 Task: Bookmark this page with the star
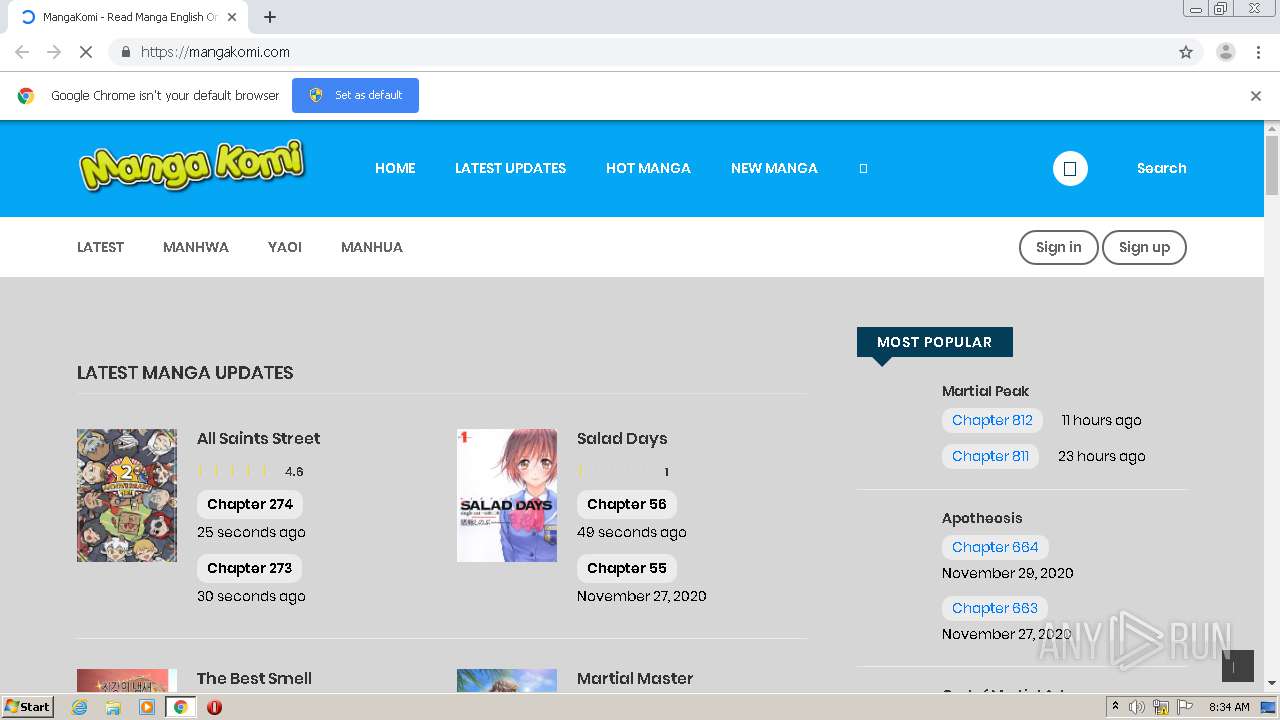(x=1186, y=52)
